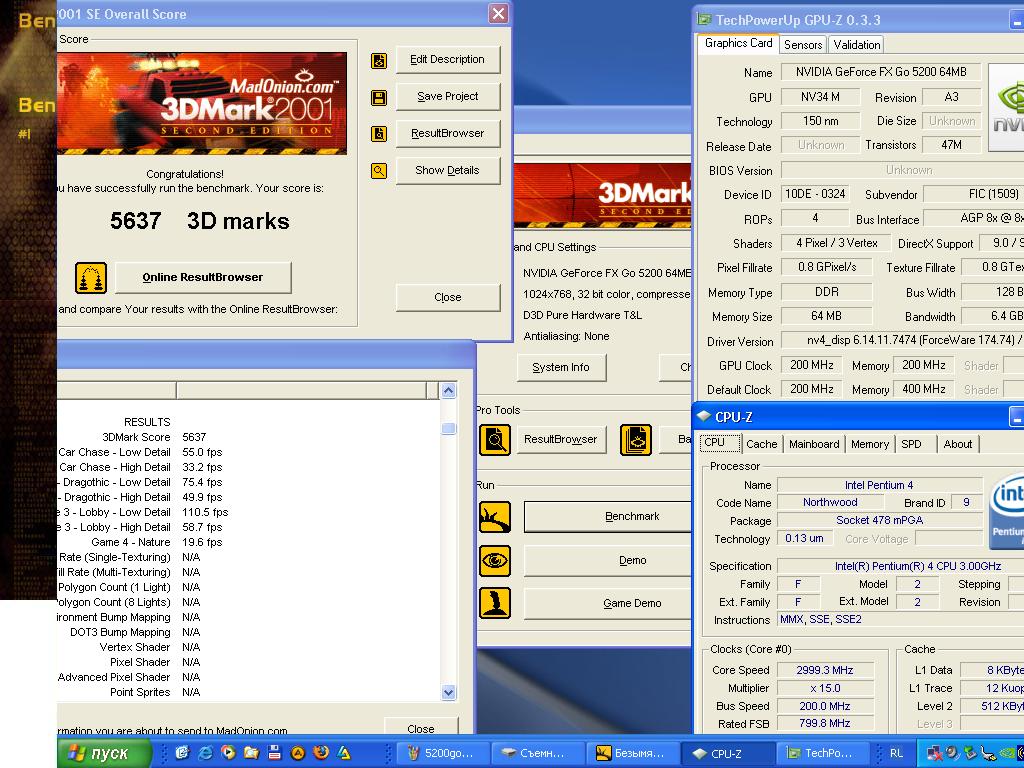
Task: Click the results list scrollbar thumb
Action: click(x=449, y=428)
